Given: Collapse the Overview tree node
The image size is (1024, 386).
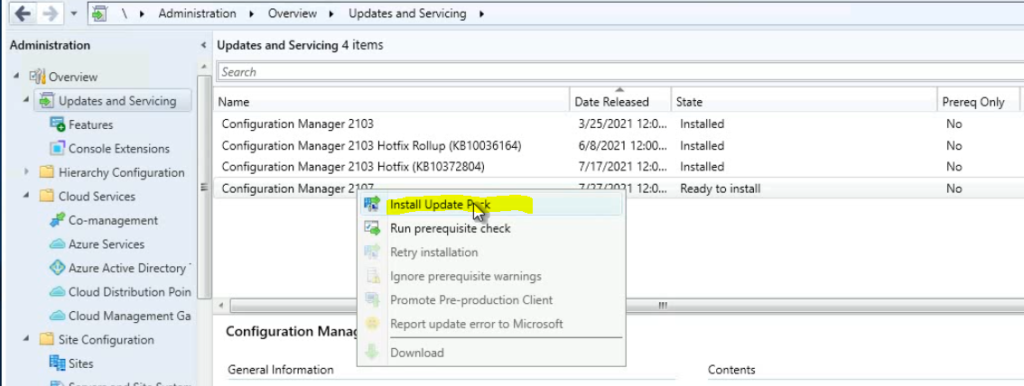Looking at the screenshot, I should 16,77.
